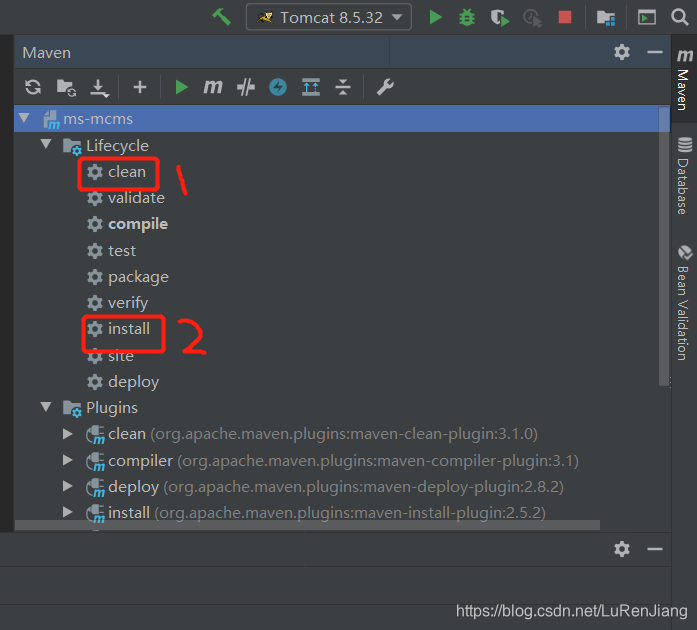Select the install lifecycle phase
The image size is (697, 630).
[x=118, y=329]
